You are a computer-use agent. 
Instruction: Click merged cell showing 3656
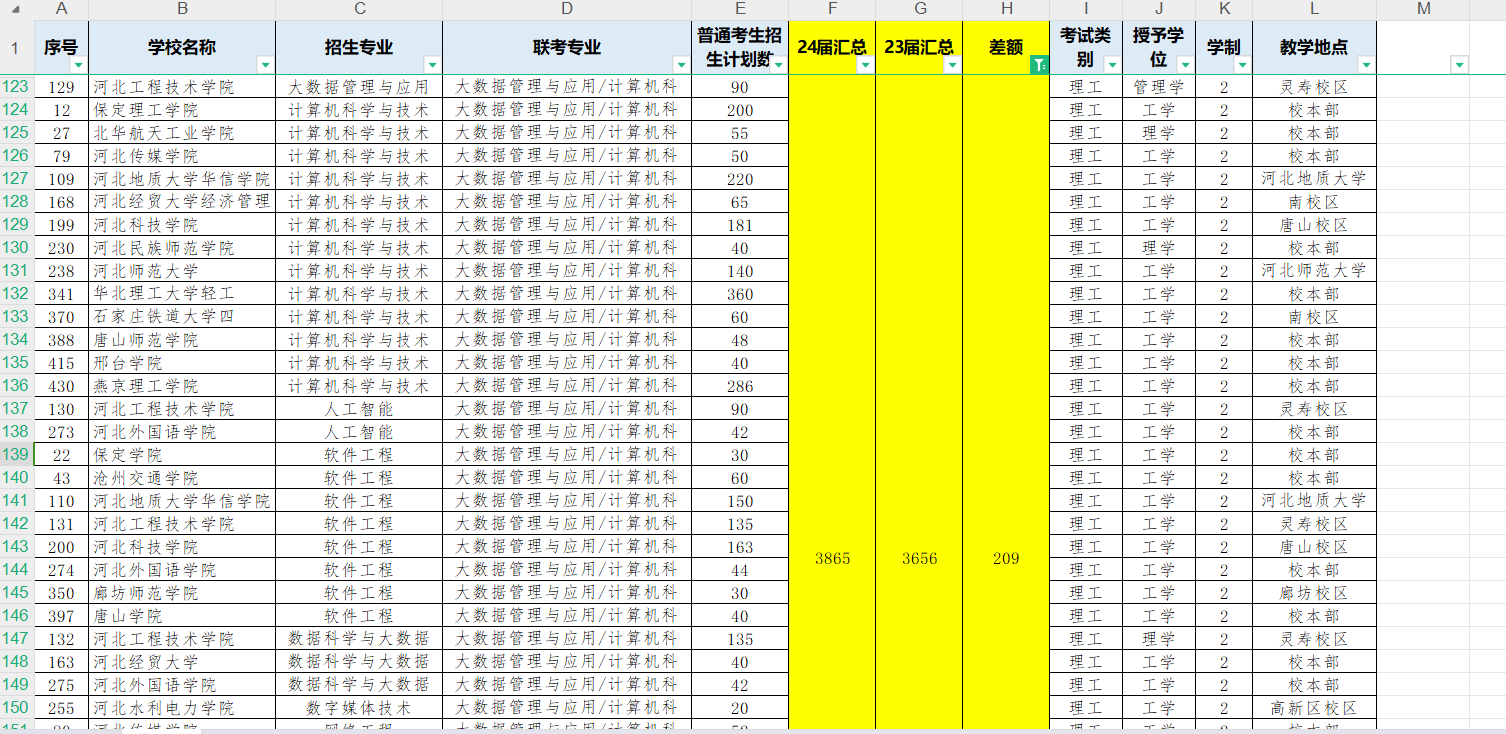click(x=919, y=558)
